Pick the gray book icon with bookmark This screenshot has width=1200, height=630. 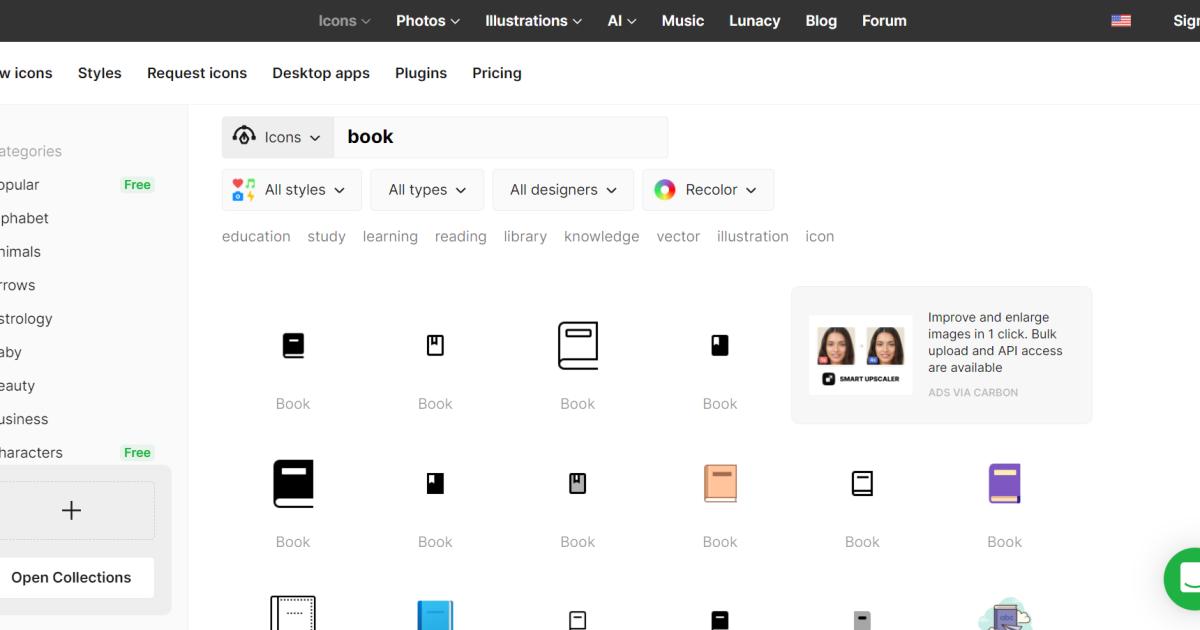tap(578, 484)
